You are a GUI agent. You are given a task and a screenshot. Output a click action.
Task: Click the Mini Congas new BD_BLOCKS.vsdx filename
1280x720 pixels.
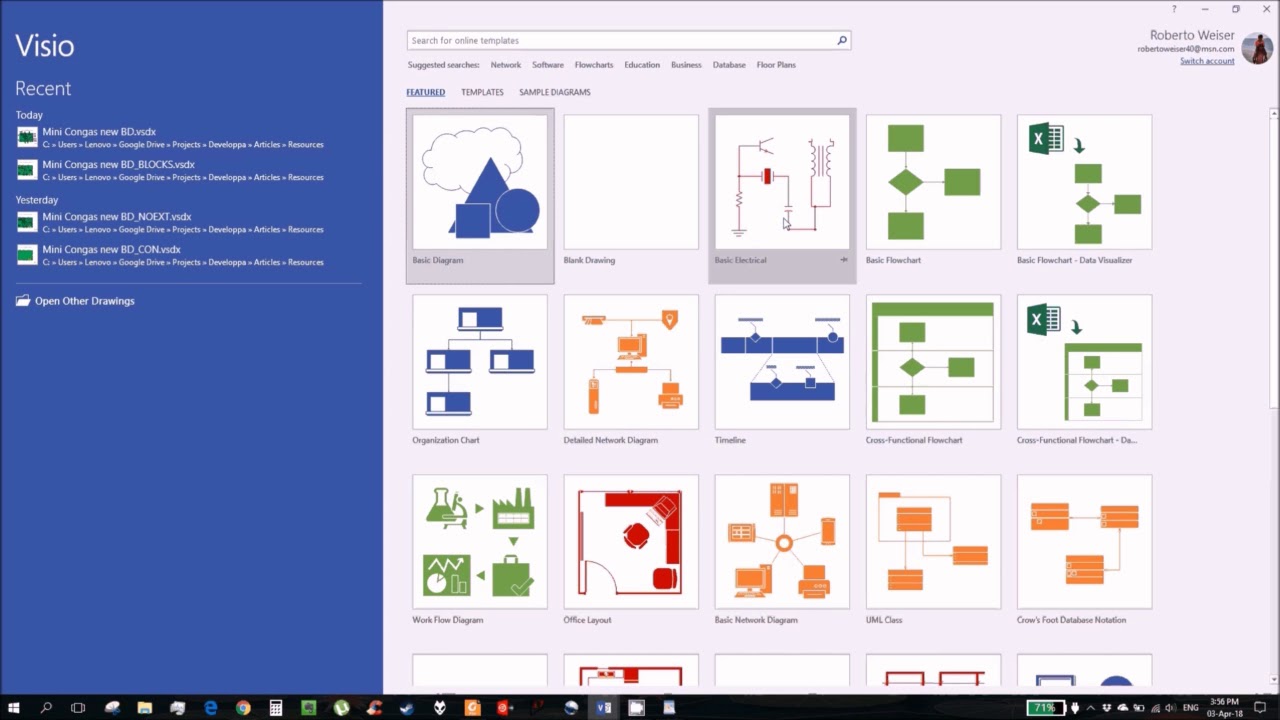click(118, 165)
